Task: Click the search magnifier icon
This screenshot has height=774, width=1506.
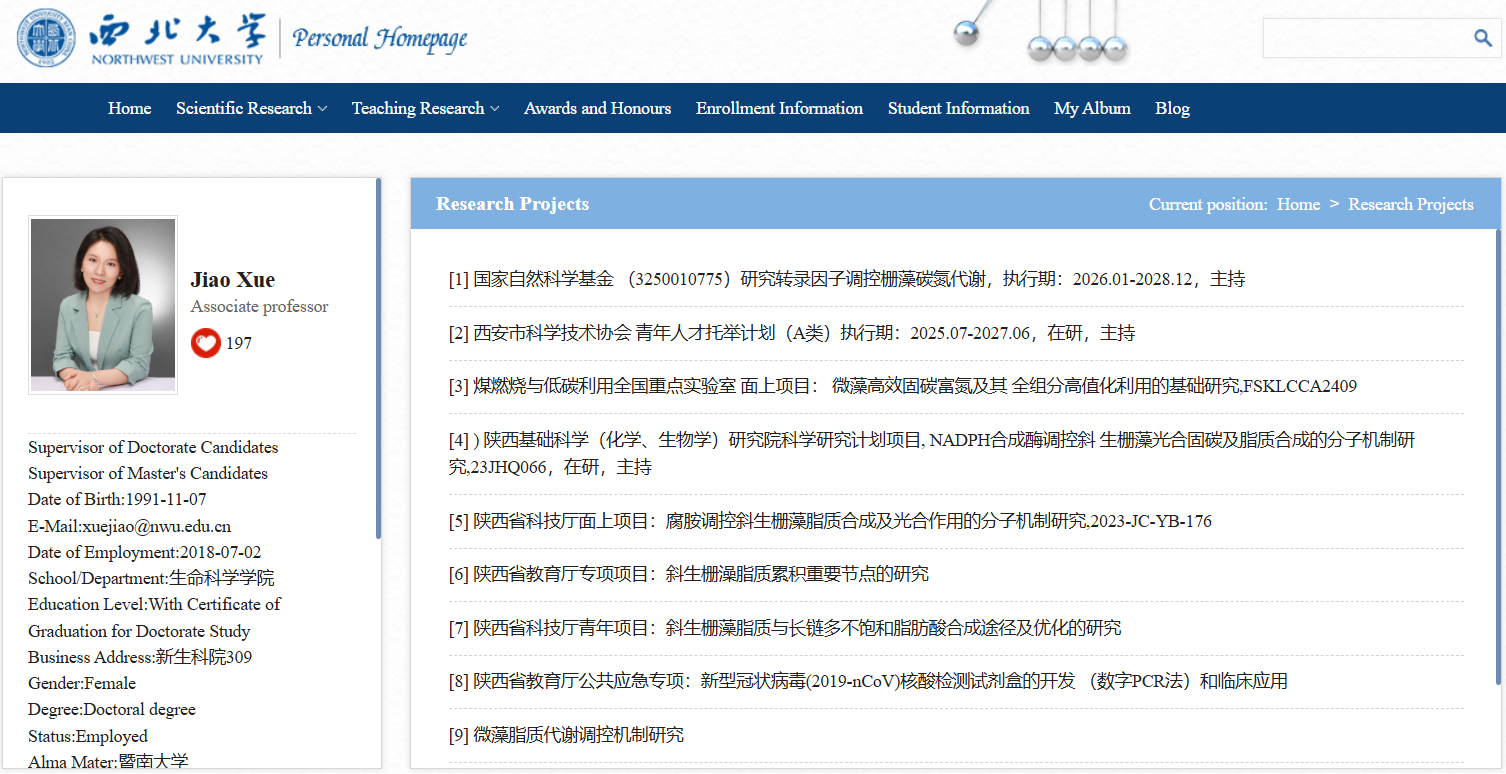Action: [1482, 38]
